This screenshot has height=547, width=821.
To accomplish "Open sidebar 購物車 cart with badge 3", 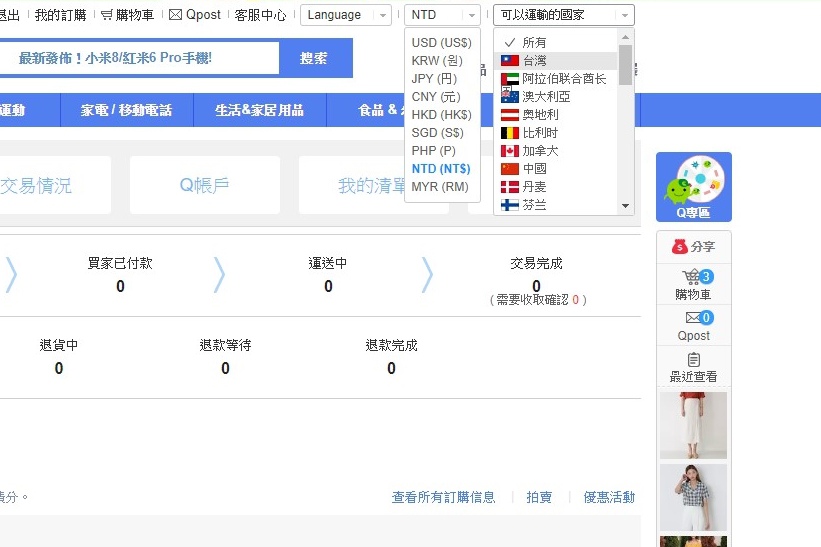I will (x=693, y=285).
